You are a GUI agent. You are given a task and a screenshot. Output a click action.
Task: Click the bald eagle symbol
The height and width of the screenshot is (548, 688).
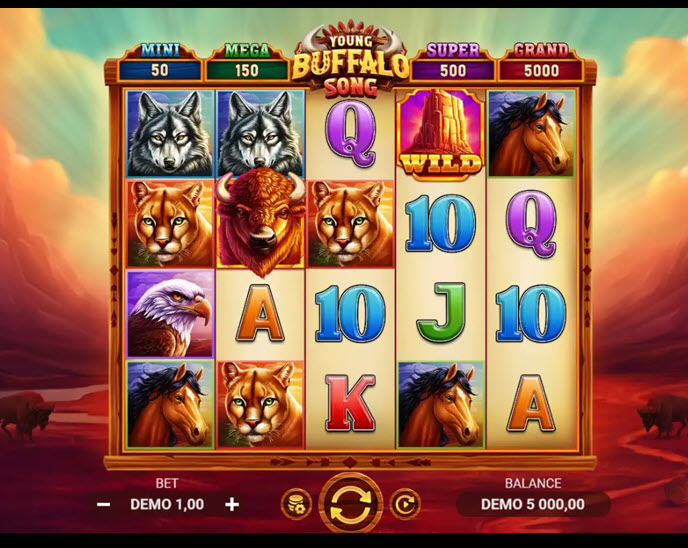pos(170,314)
